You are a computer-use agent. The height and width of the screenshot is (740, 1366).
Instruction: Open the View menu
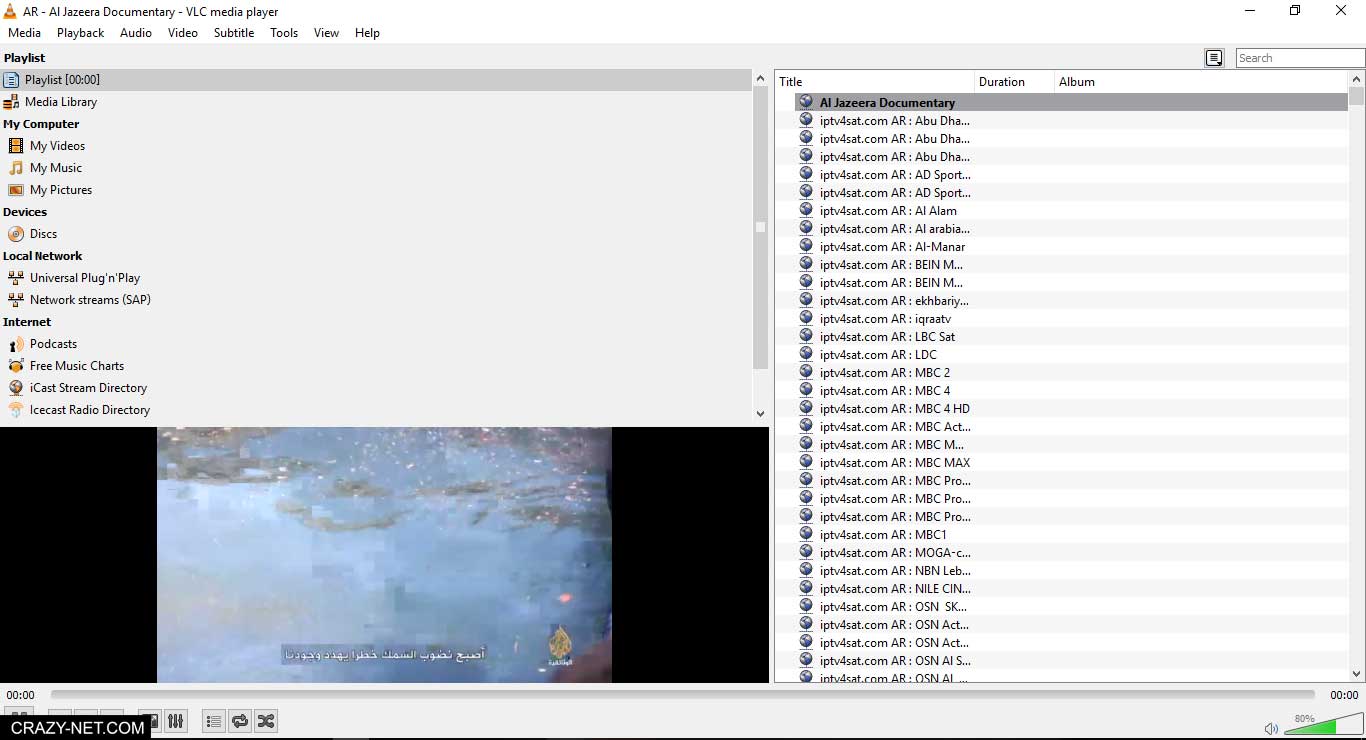327,33
